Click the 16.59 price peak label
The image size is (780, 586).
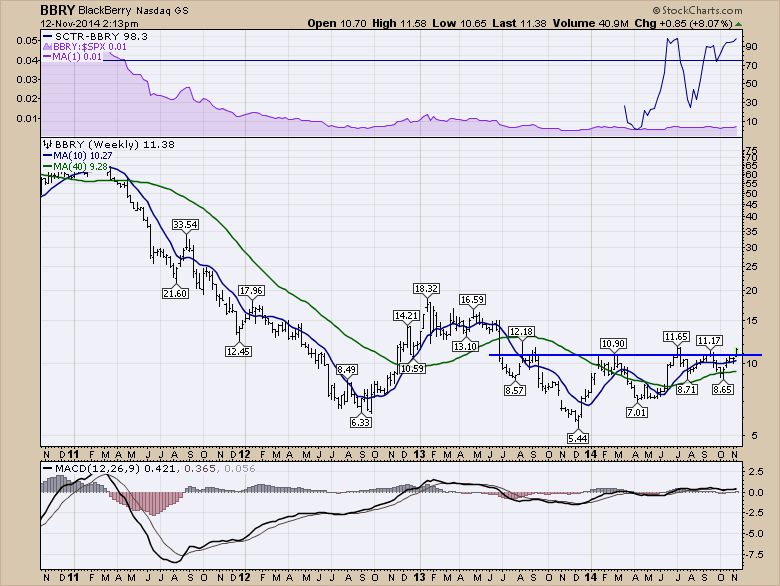pyautogui.click(x=473, y=299)
